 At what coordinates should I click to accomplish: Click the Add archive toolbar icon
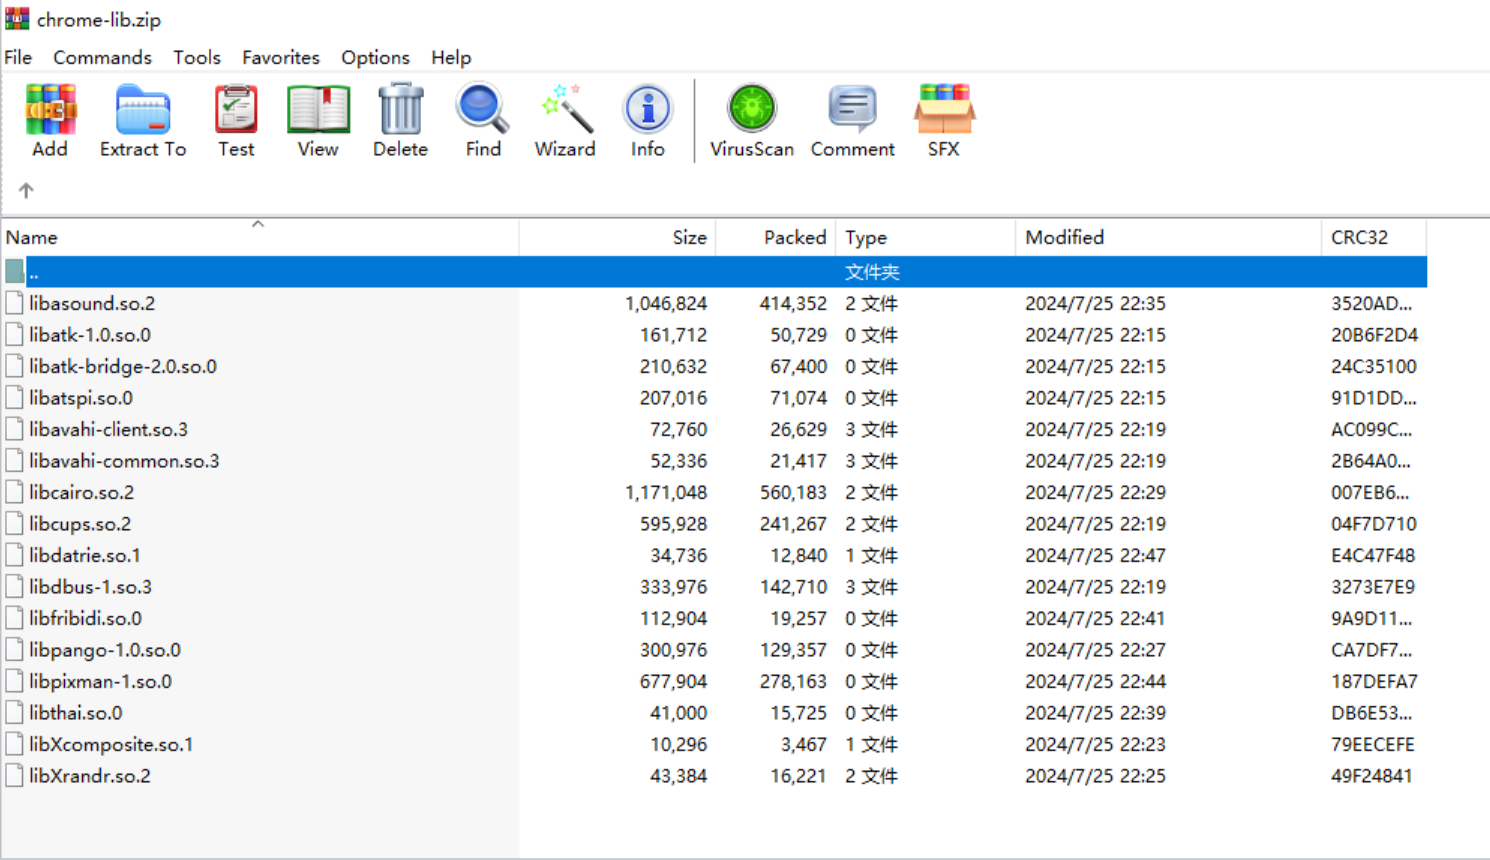pyautogui.click(x=50, y=120)
